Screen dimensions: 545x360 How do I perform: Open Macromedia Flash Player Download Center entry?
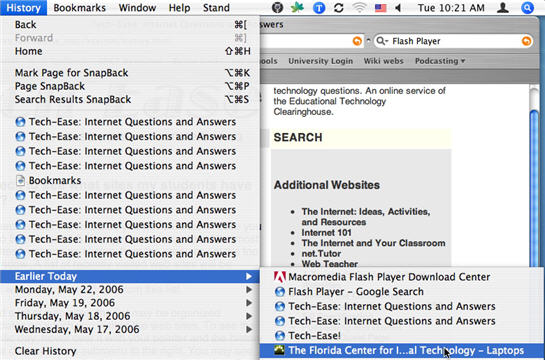point(402,277)
